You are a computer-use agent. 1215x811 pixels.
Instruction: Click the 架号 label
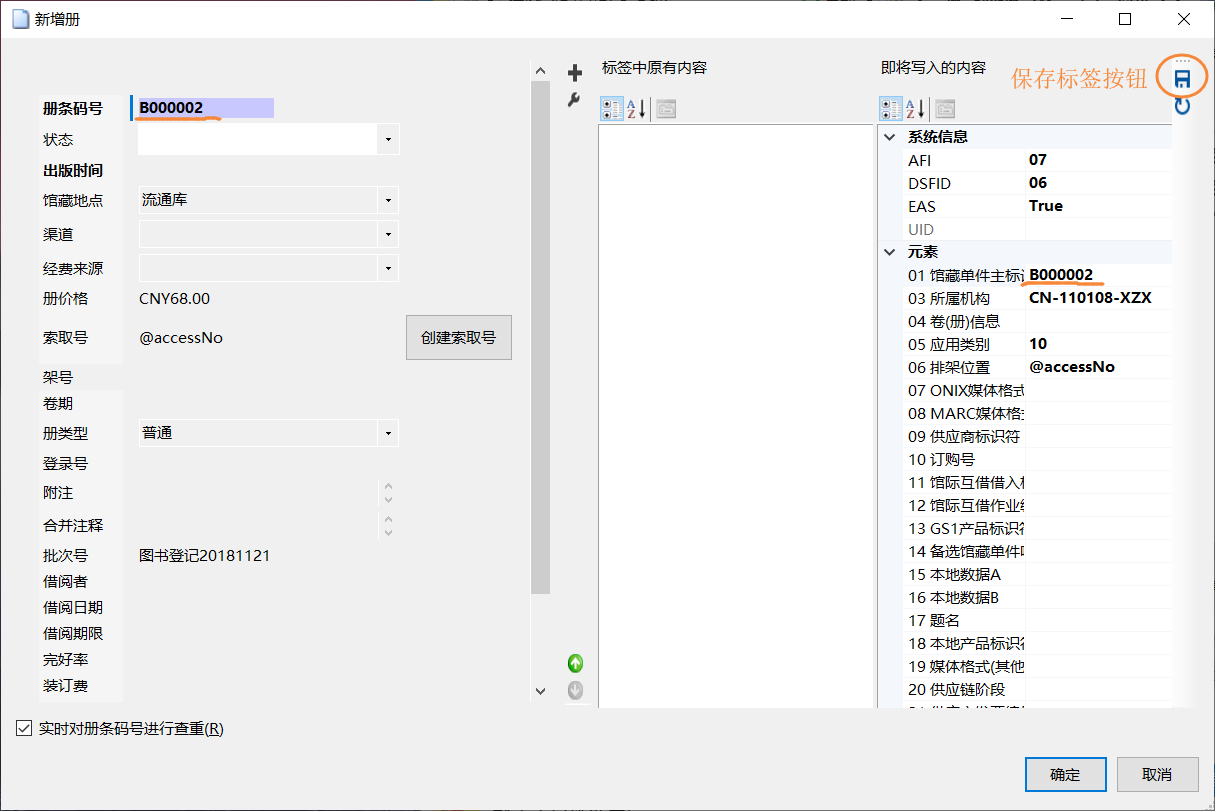[x=58, y=378]
